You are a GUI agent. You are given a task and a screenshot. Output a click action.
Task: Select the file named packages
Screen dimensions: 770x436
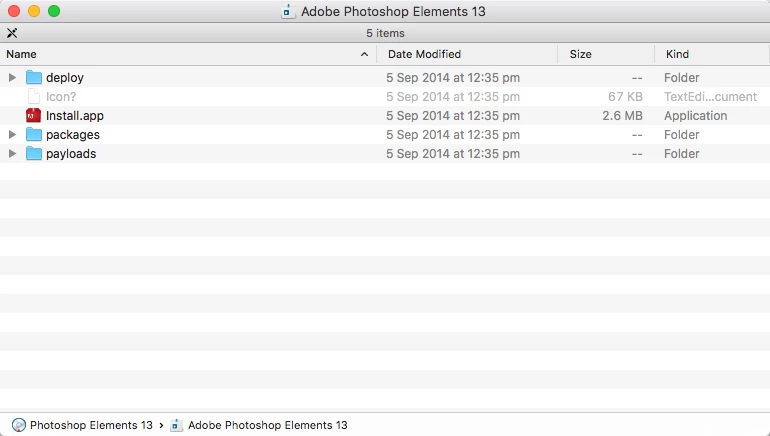(73, 135)
